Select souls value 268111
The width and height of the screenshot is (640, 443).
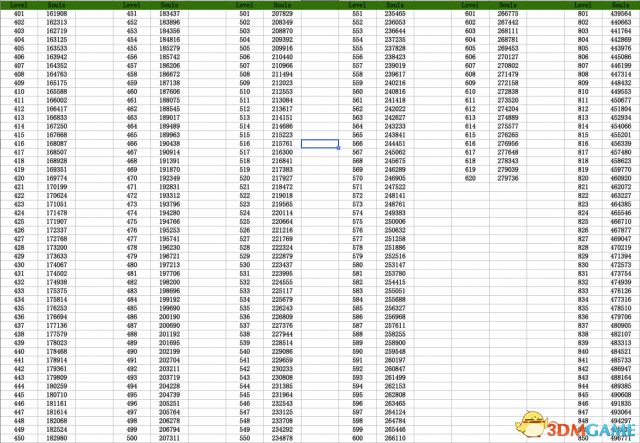(x=508, y=31)
